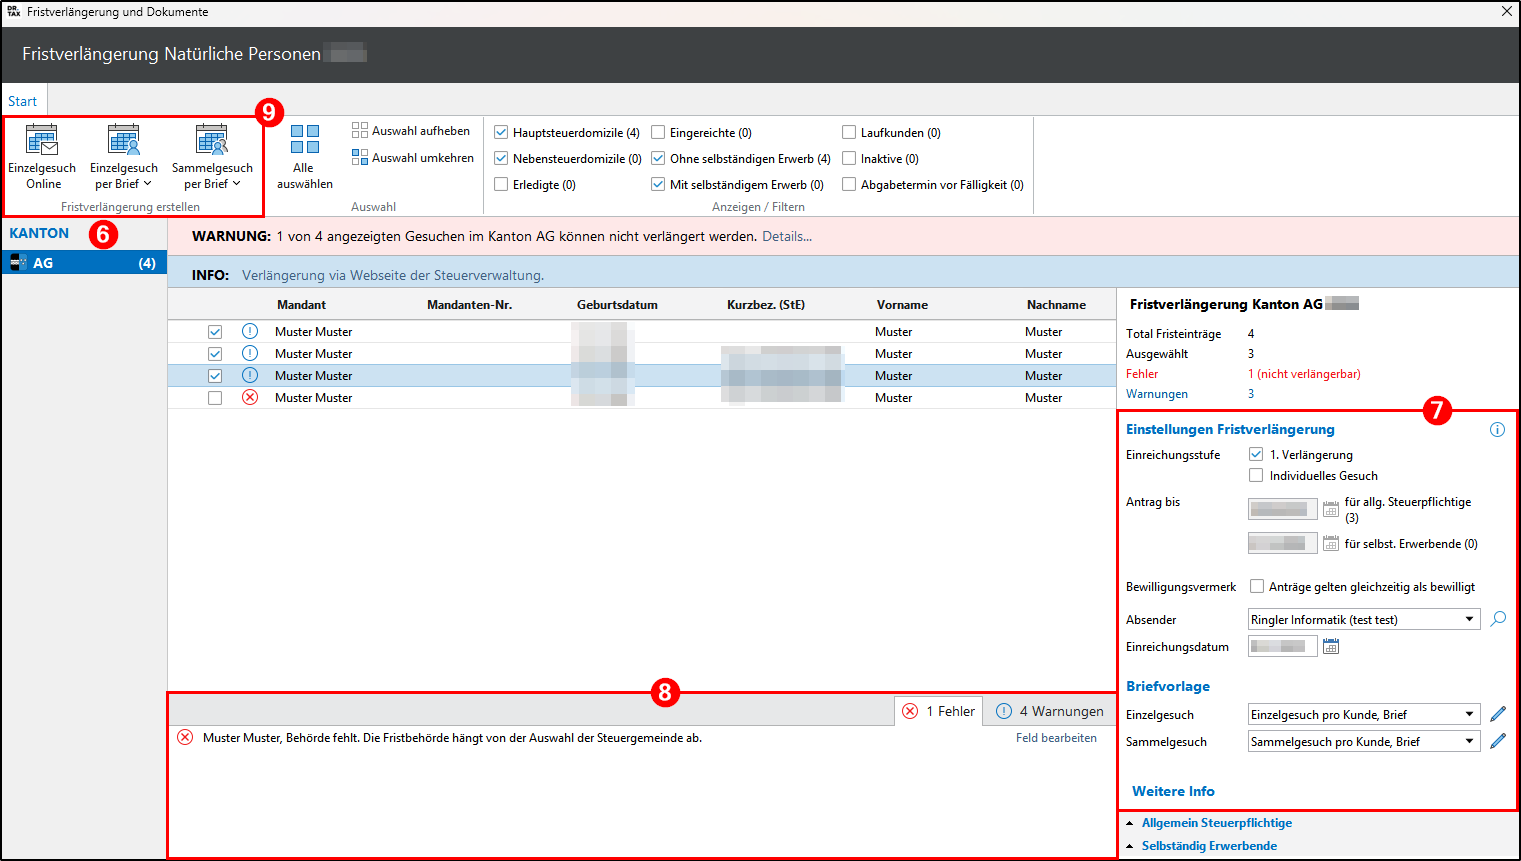Tick the Individuelles Gesuch checkbox
Screen dimensions: 1521x861
point(1256,476)
